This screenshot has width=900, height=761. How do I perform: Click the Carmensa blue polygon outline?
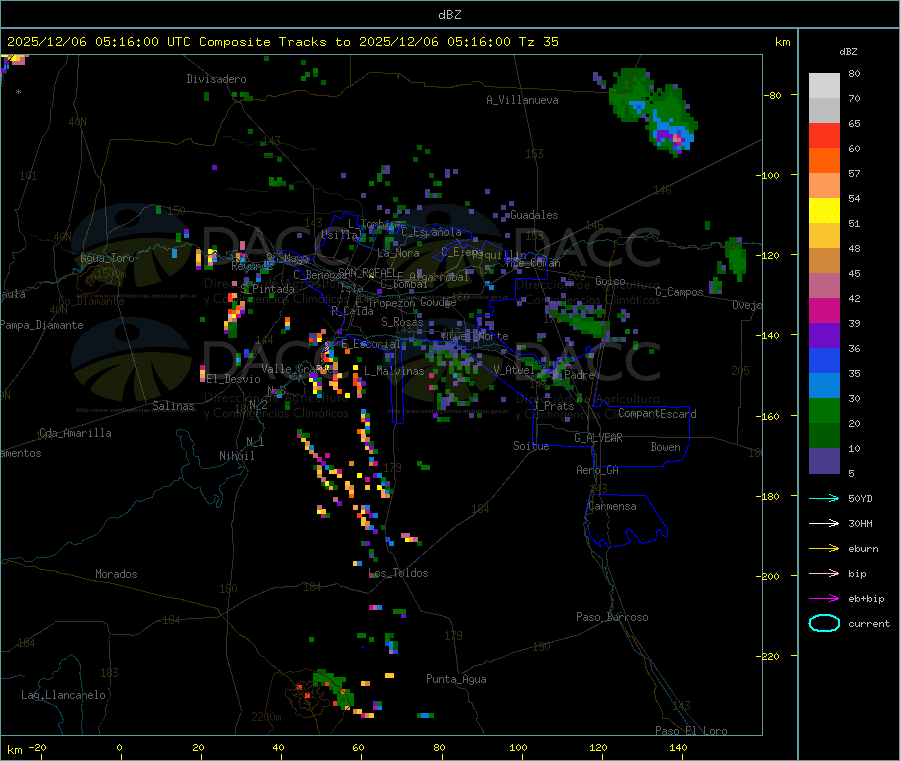point(626,521)
